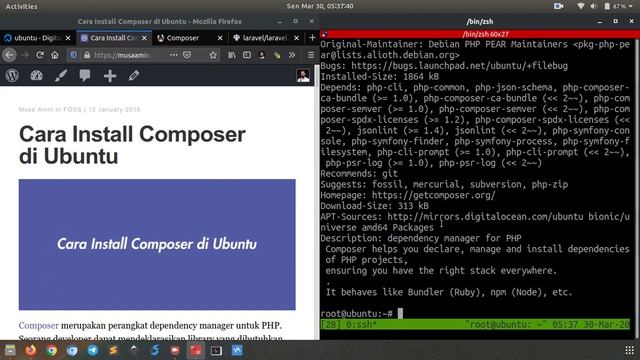This screenshot has height=360, width=640.
Task: Bookmark this page with star icon
Action: point(213,55)
